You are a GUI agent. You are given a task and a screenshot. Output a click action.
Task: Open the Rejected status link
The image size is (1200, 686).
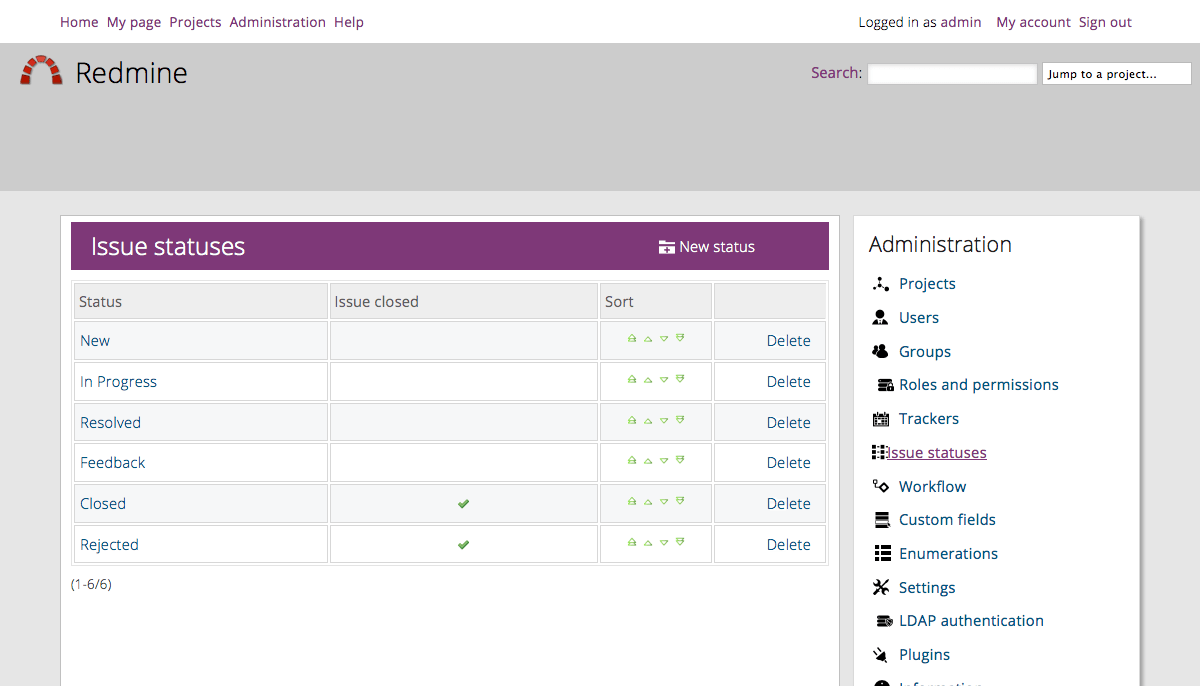pos(109,545)
